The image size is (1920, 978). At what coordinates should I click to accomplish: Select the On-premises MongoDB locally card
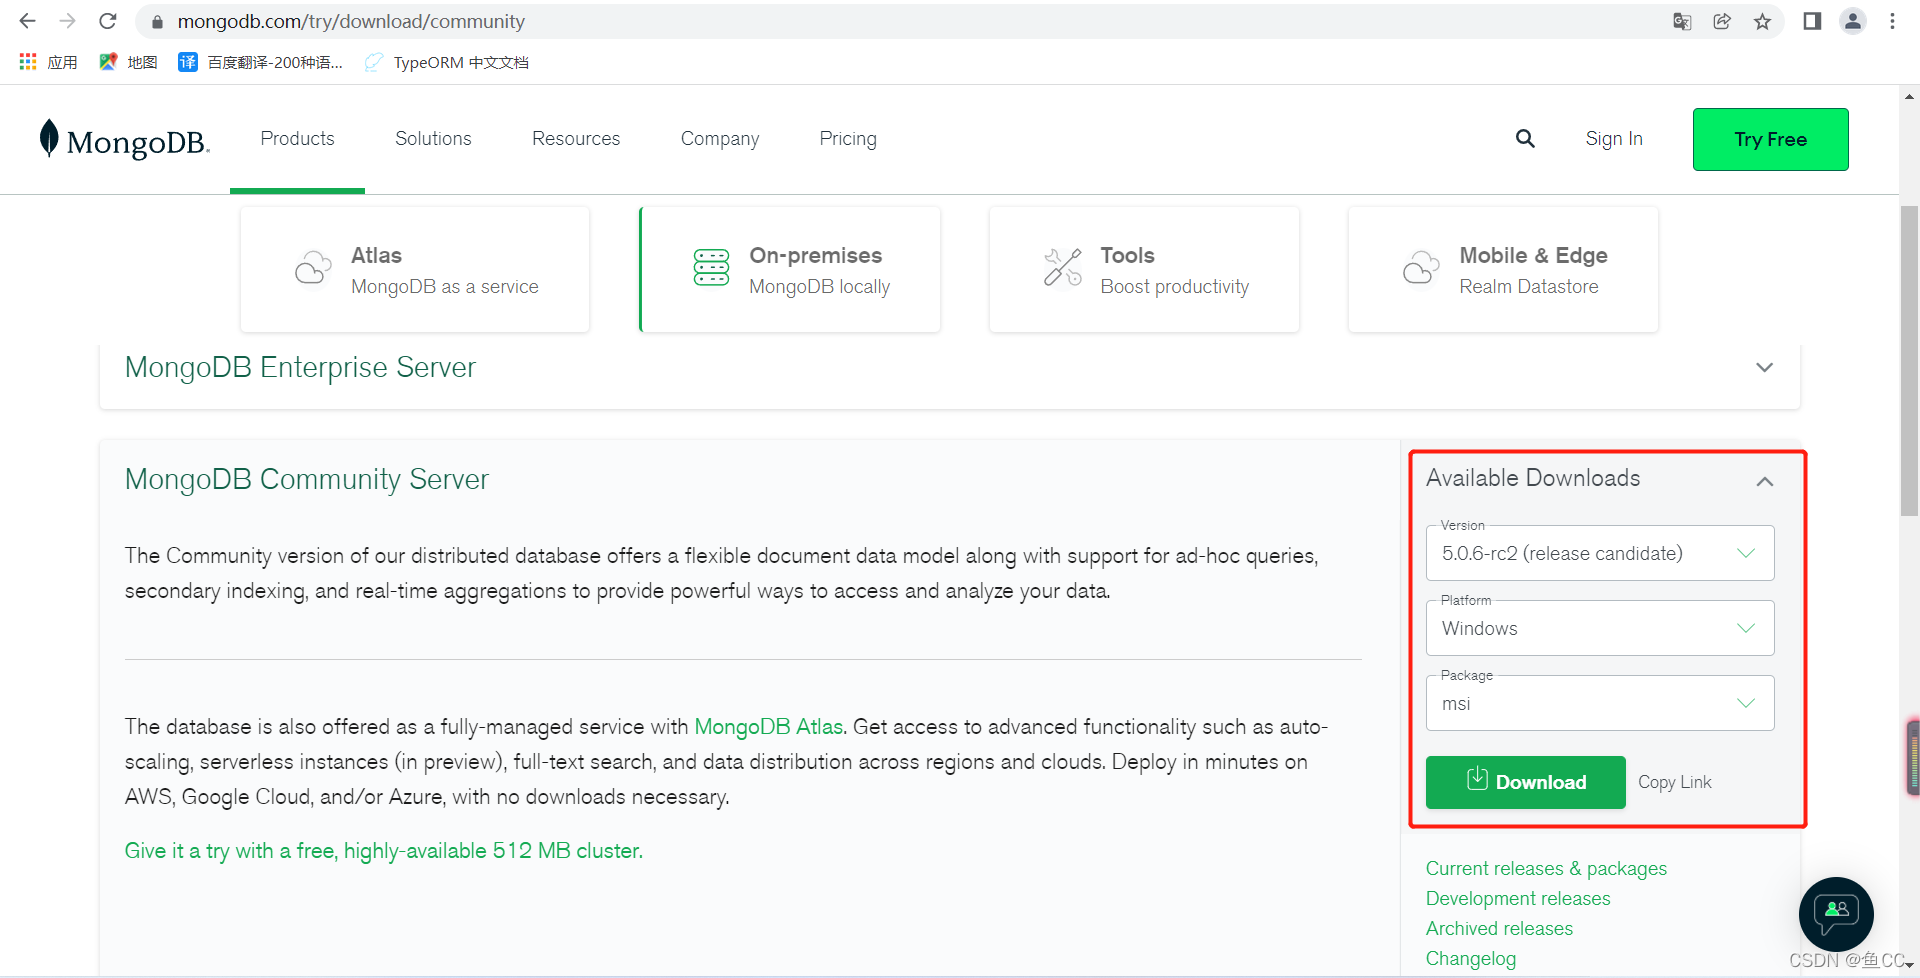790,269
